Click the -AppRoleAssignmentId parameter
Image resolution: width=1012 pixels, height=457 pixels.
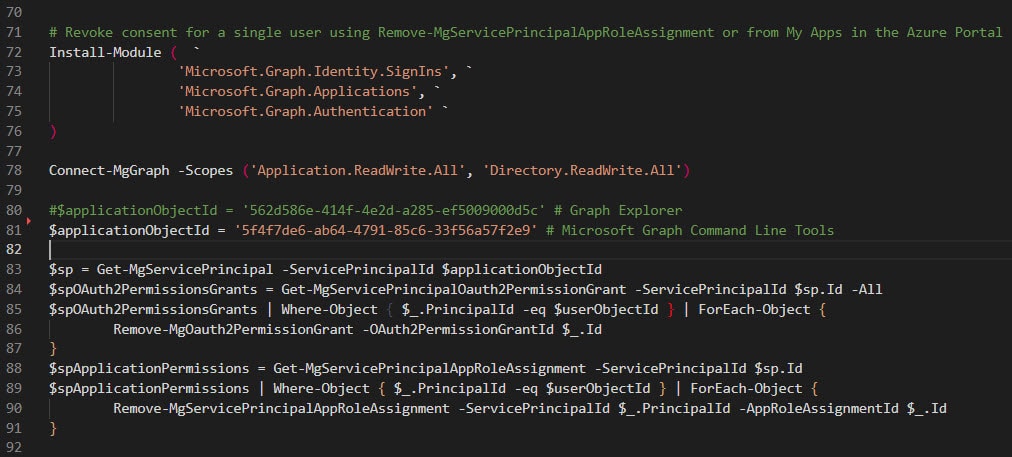pyautogui.click(x=819, y=408)
